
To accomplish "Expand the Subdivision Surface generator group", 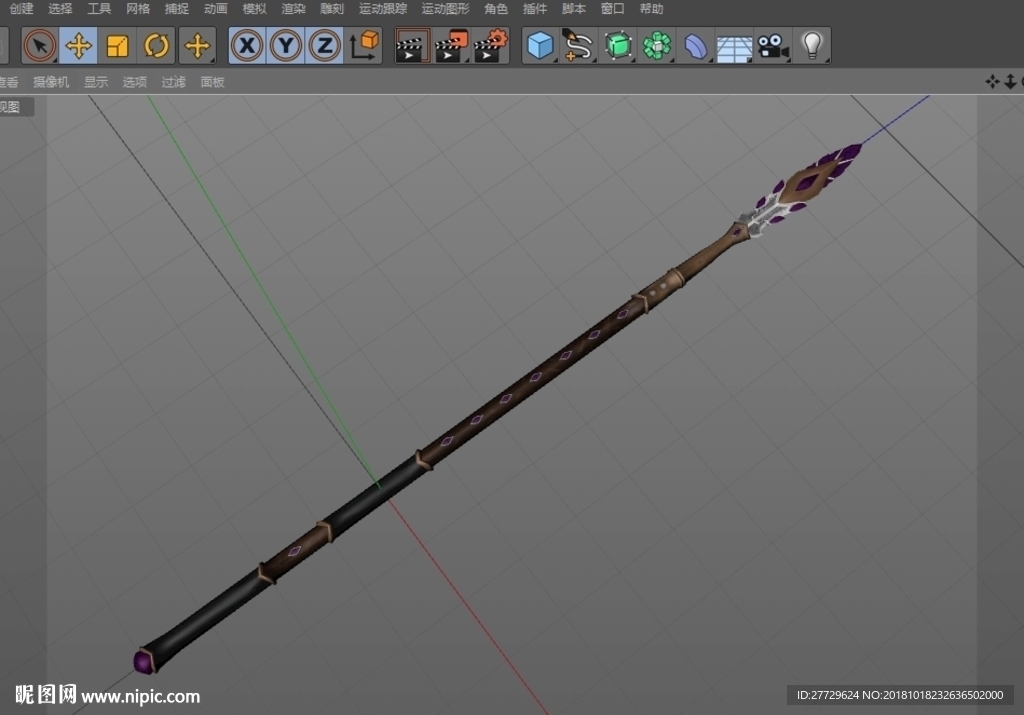I will coord(618,46).
